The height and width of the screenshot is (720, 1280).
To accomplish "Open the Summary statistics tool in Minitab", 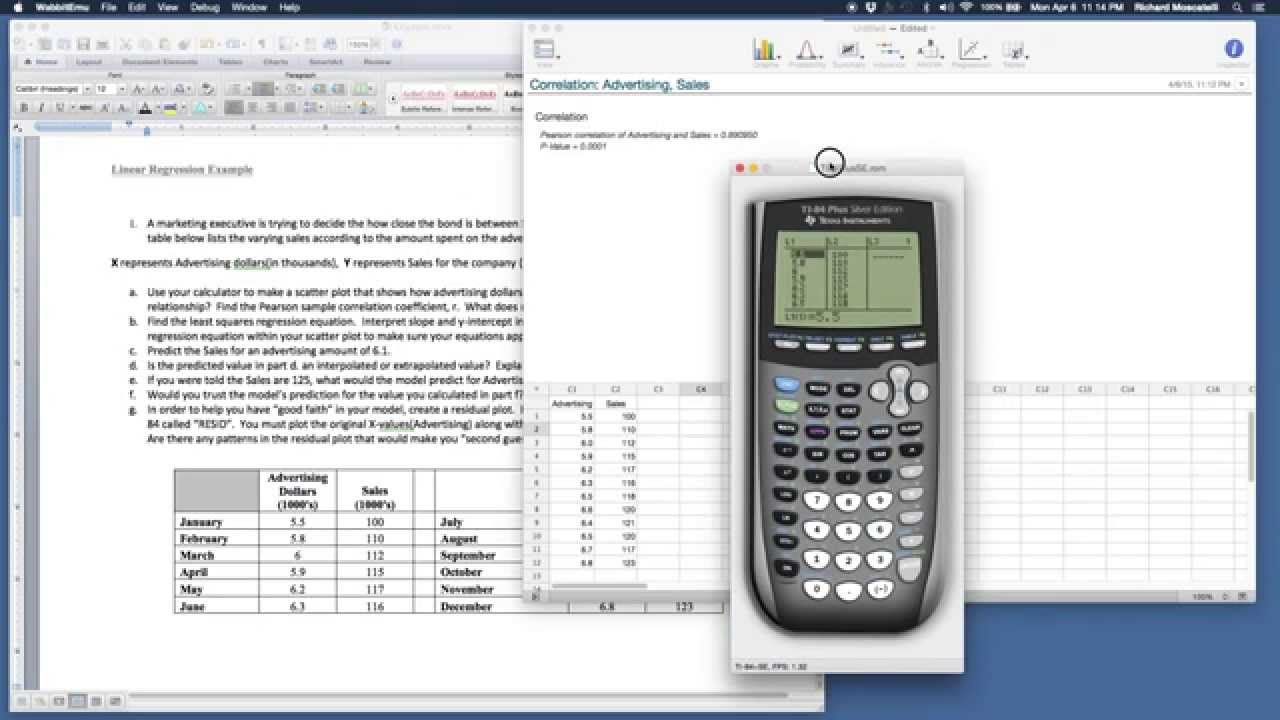I will tap(848, 52).
